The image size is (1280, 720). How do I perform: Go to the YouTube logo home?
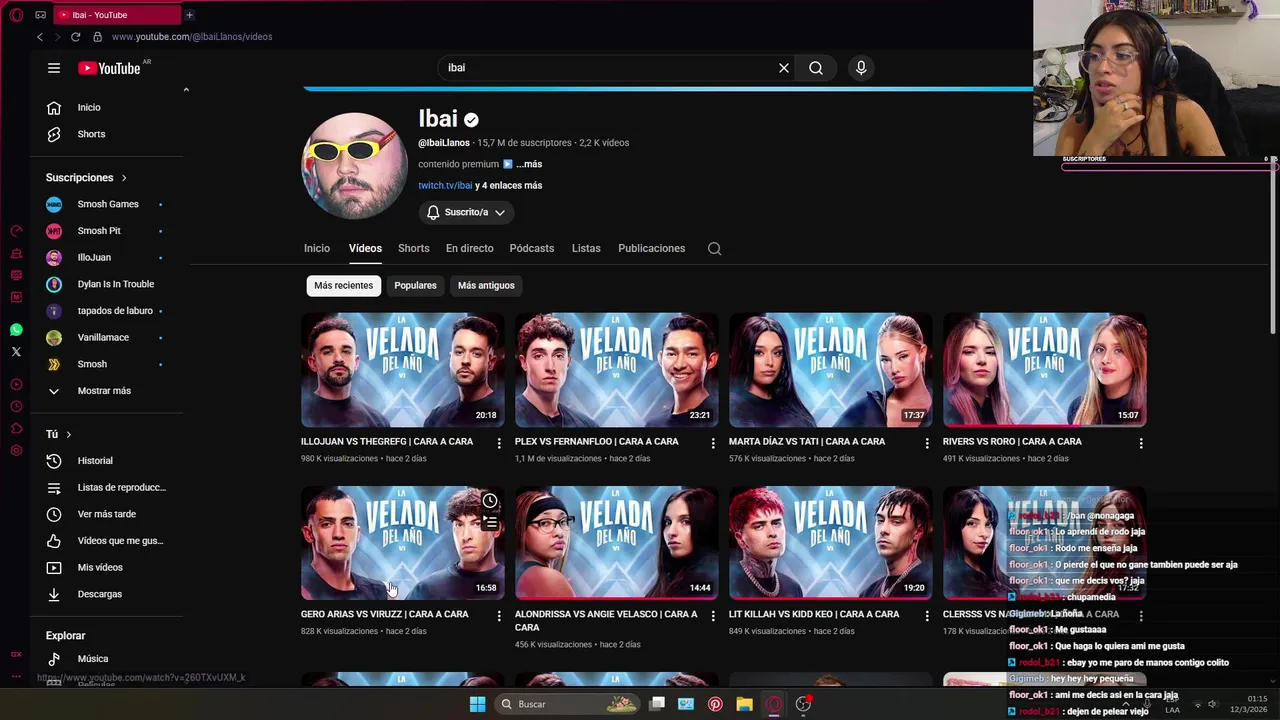coord(110,68)
